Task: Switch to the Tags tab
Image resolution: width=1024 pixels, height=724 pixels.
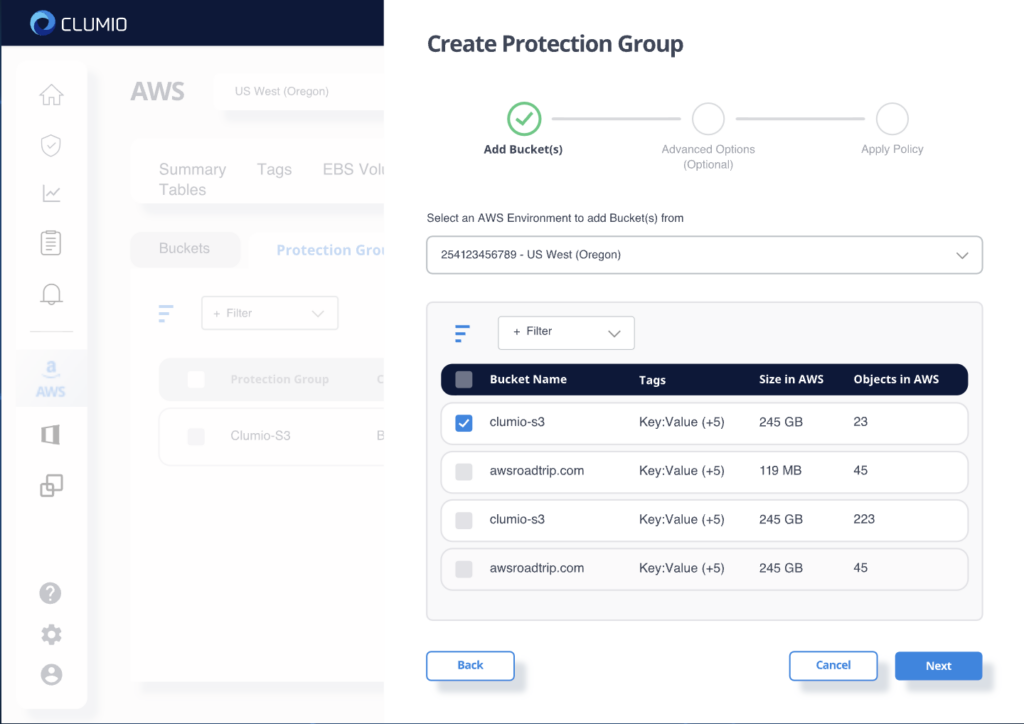Action: pyautogui.click(x=274, y=169)
